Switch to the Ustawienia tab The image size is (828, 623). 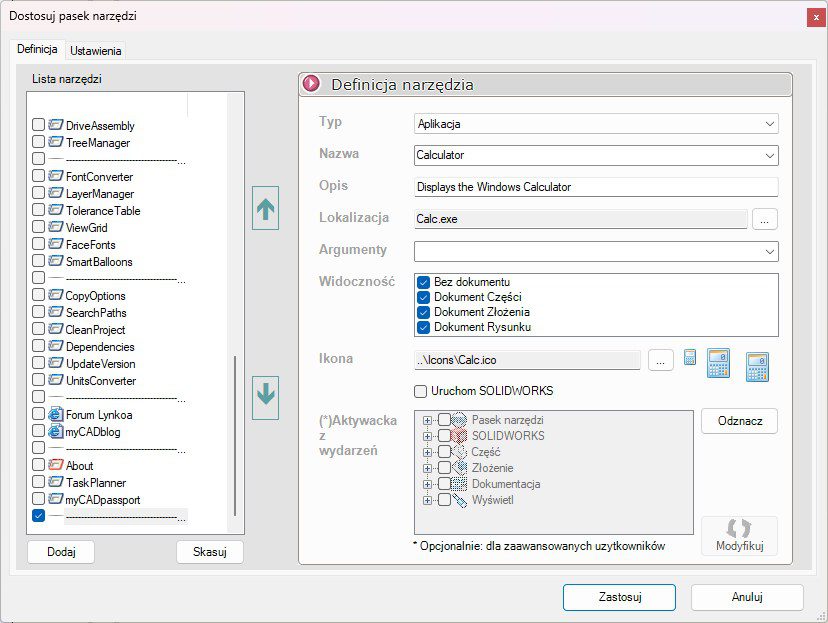(96, 51)
